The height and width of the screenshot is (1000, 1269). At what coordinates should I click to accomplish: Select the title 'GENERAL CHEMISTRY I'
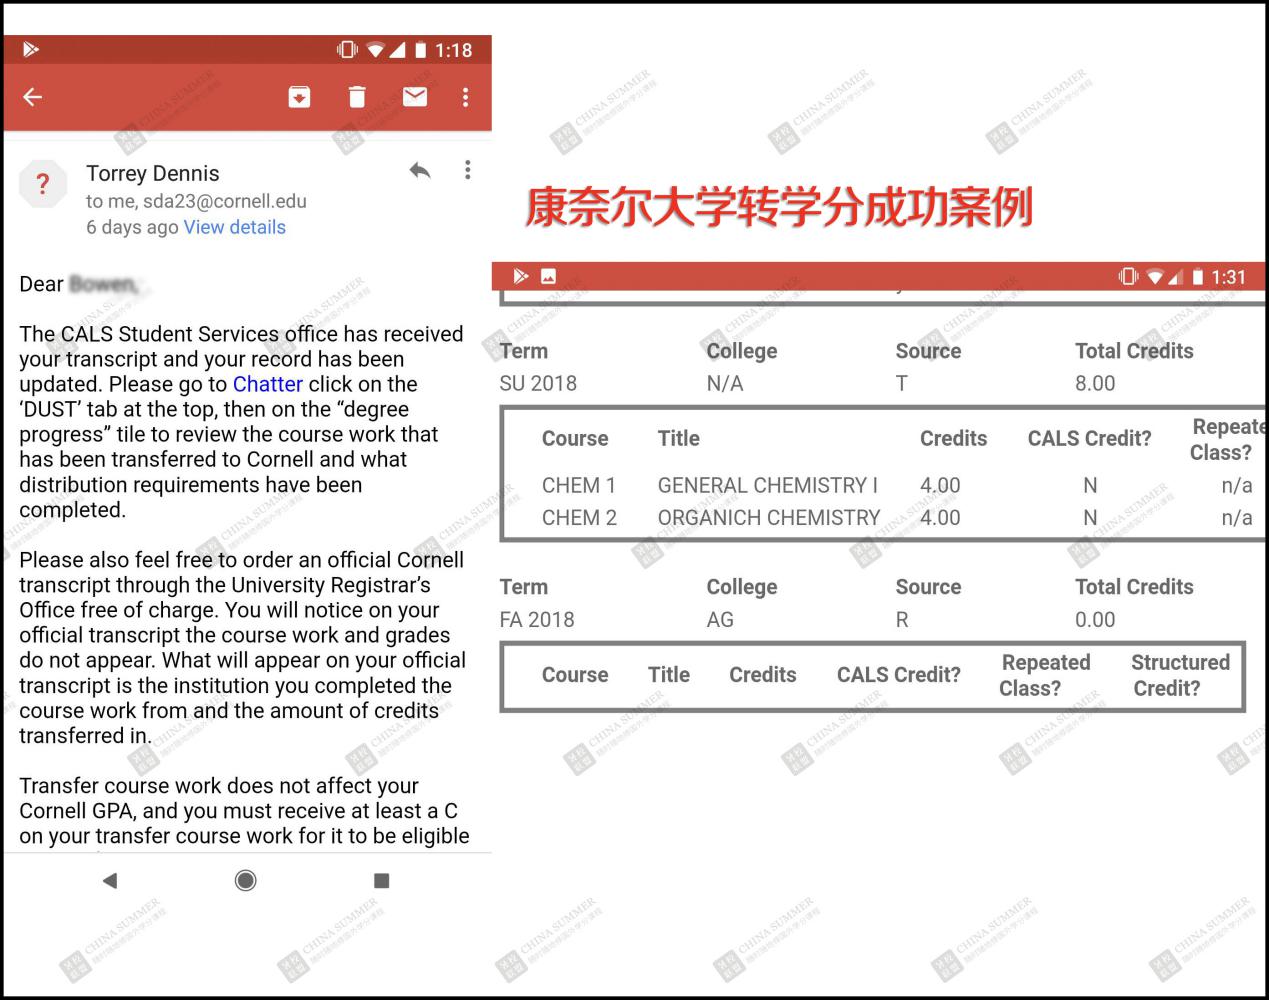click(x=768, y=485)
